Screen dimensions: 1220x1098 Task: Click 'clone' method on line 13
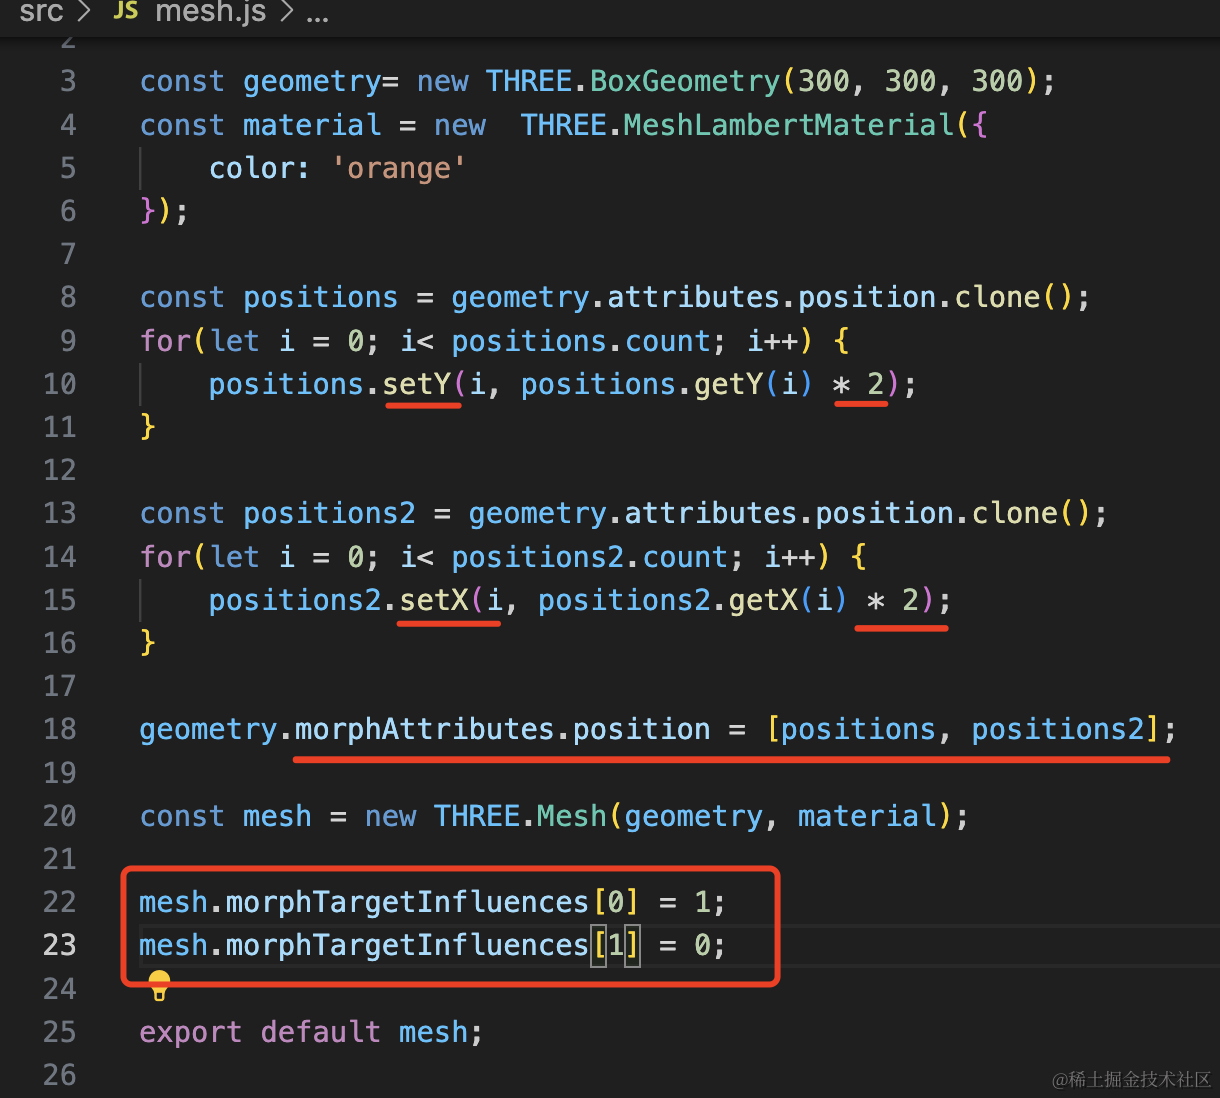[x=1015, y=513]
